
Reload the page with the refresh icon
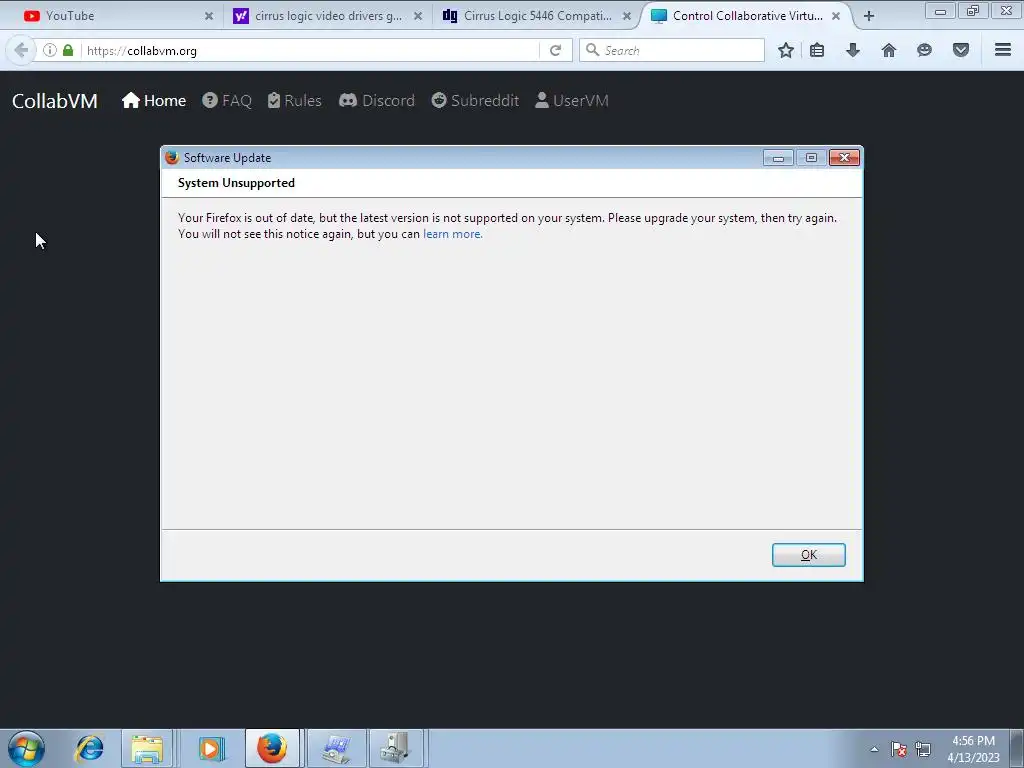[x=555, y=50]
